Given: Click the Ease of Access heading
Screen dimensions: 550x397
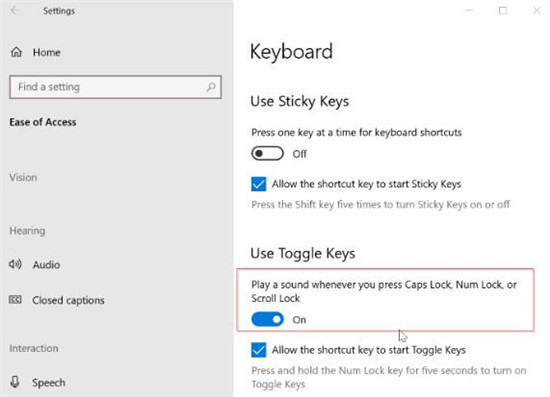Looking at the screenshot, I should [x=43, y=122].
